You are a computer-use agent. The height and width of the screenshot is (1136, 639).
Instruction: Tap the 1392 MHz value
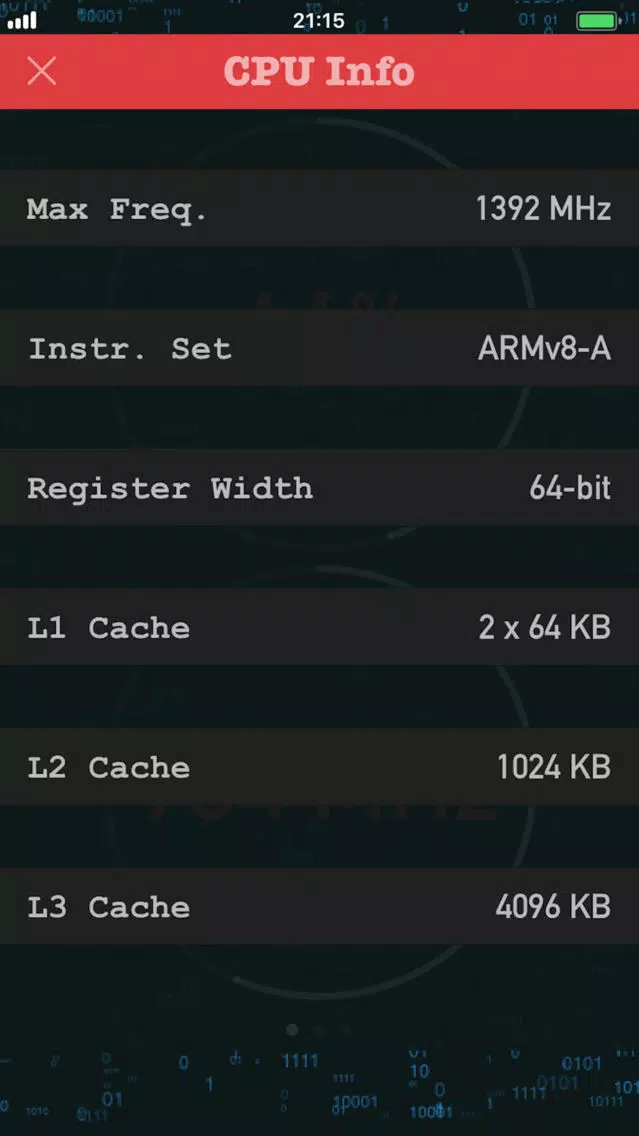[x=543, y=209]
